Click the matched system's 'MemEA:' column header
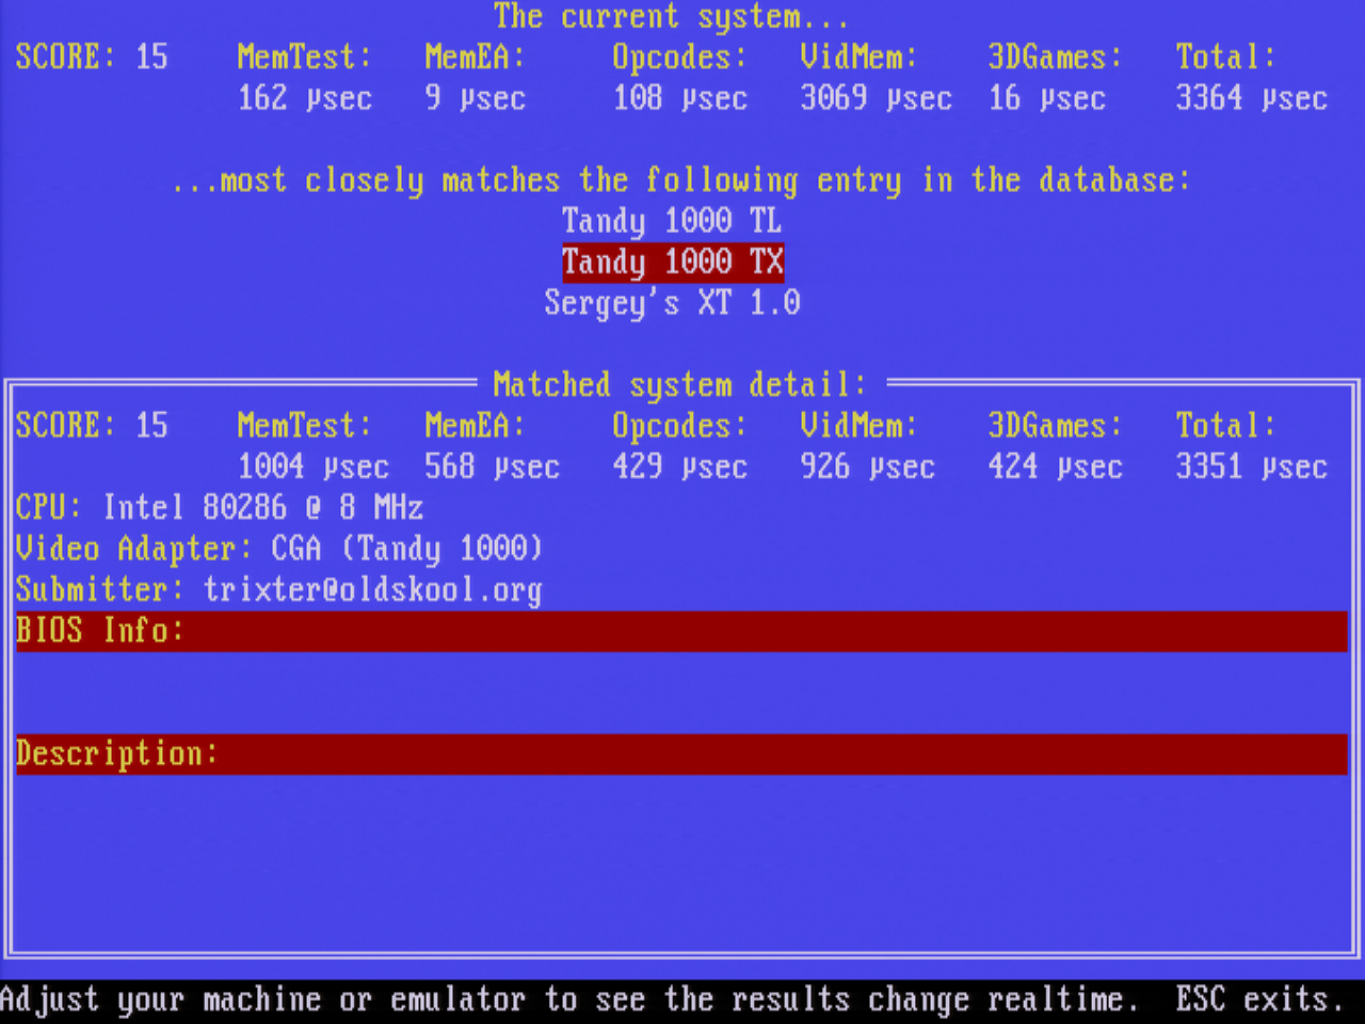The width and height of the screenshot is (1365, 1024). pos(475,426)
